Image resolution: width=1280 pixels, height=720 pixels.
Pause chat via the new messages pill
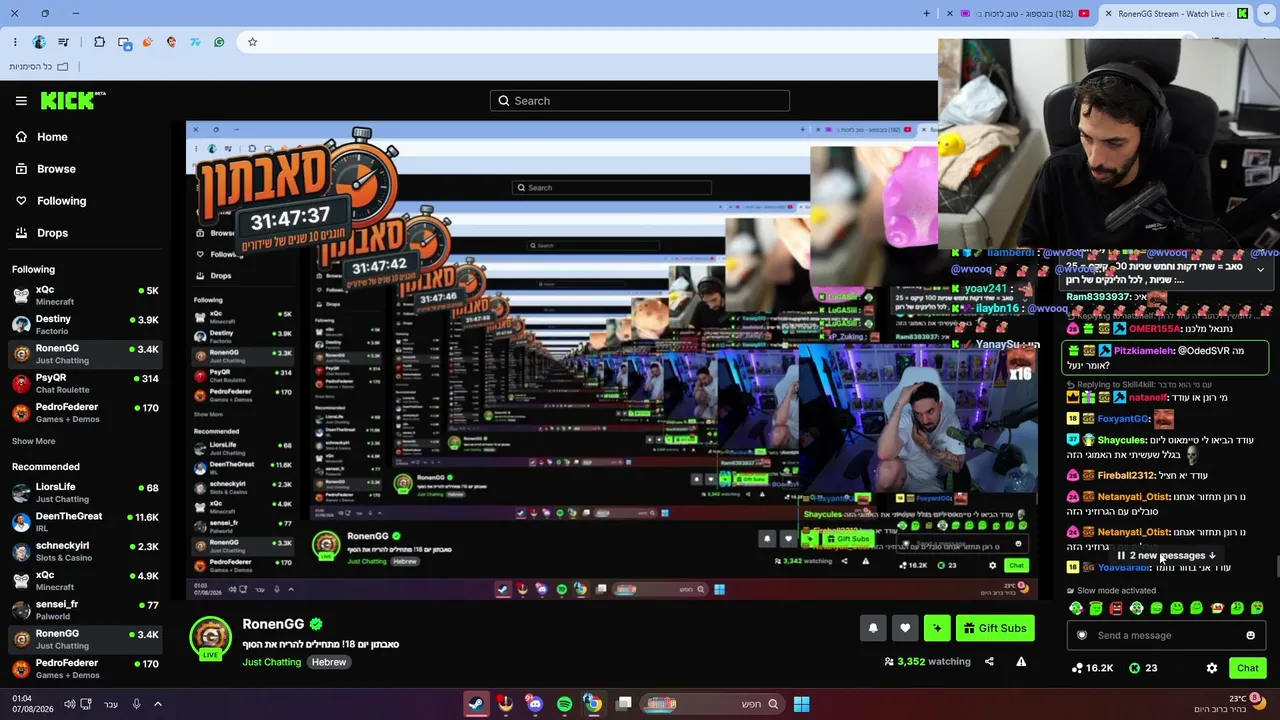click(1166, 555)
